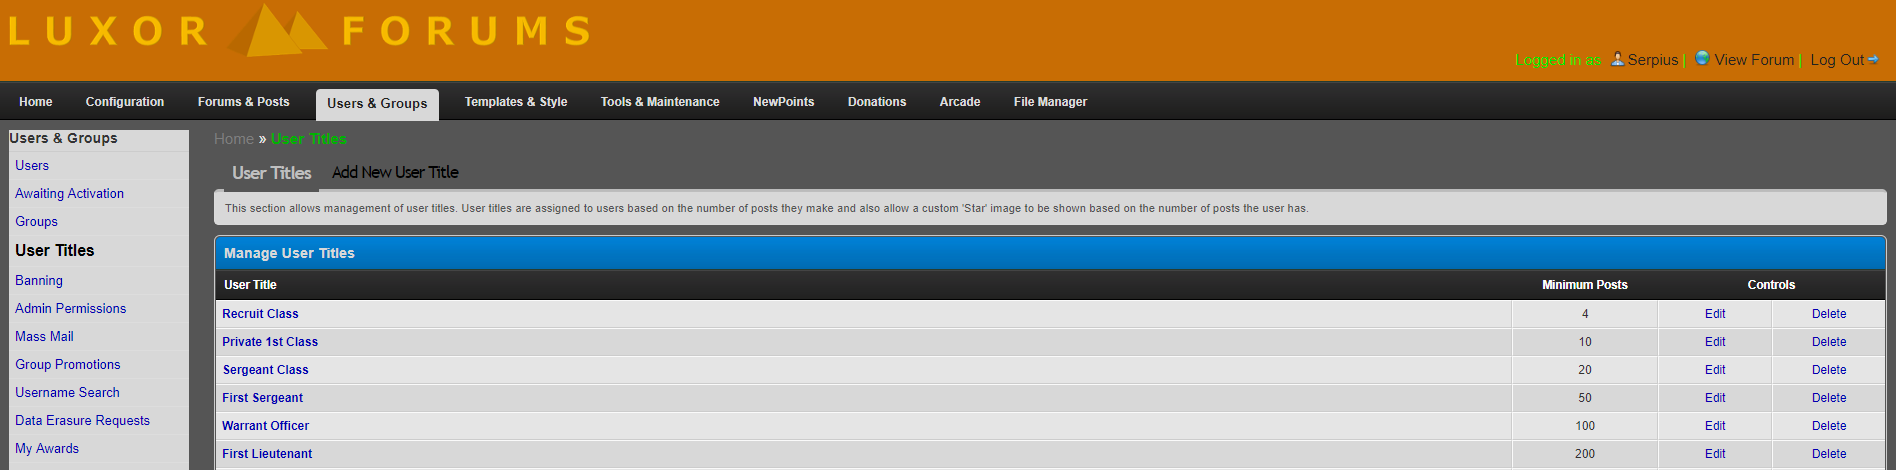1896x470 pixels.
Task: Switch to Add New User Title tab
Action: [x=395, y=173]
